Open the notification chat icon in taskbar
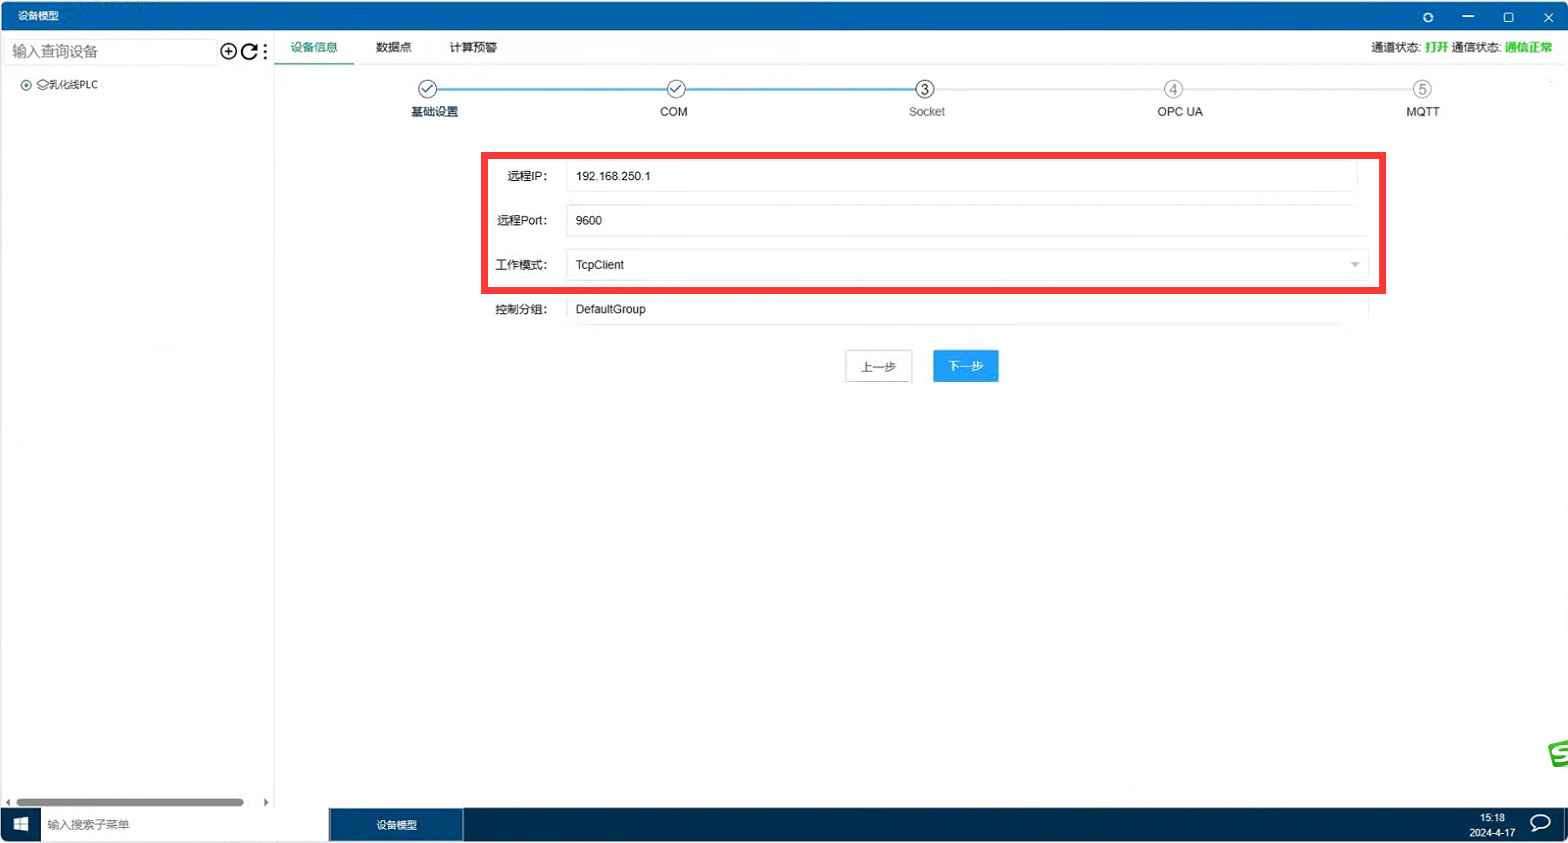The height and width of the screenshot is (843, 1568). click(x=1540, y=823)
